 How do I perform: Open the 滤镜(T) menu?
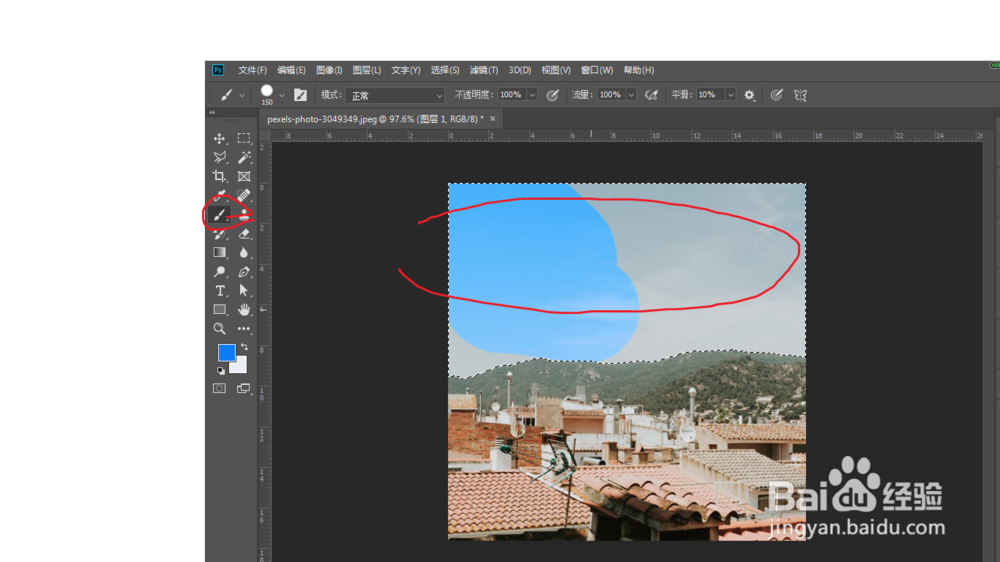pos(483,70)
